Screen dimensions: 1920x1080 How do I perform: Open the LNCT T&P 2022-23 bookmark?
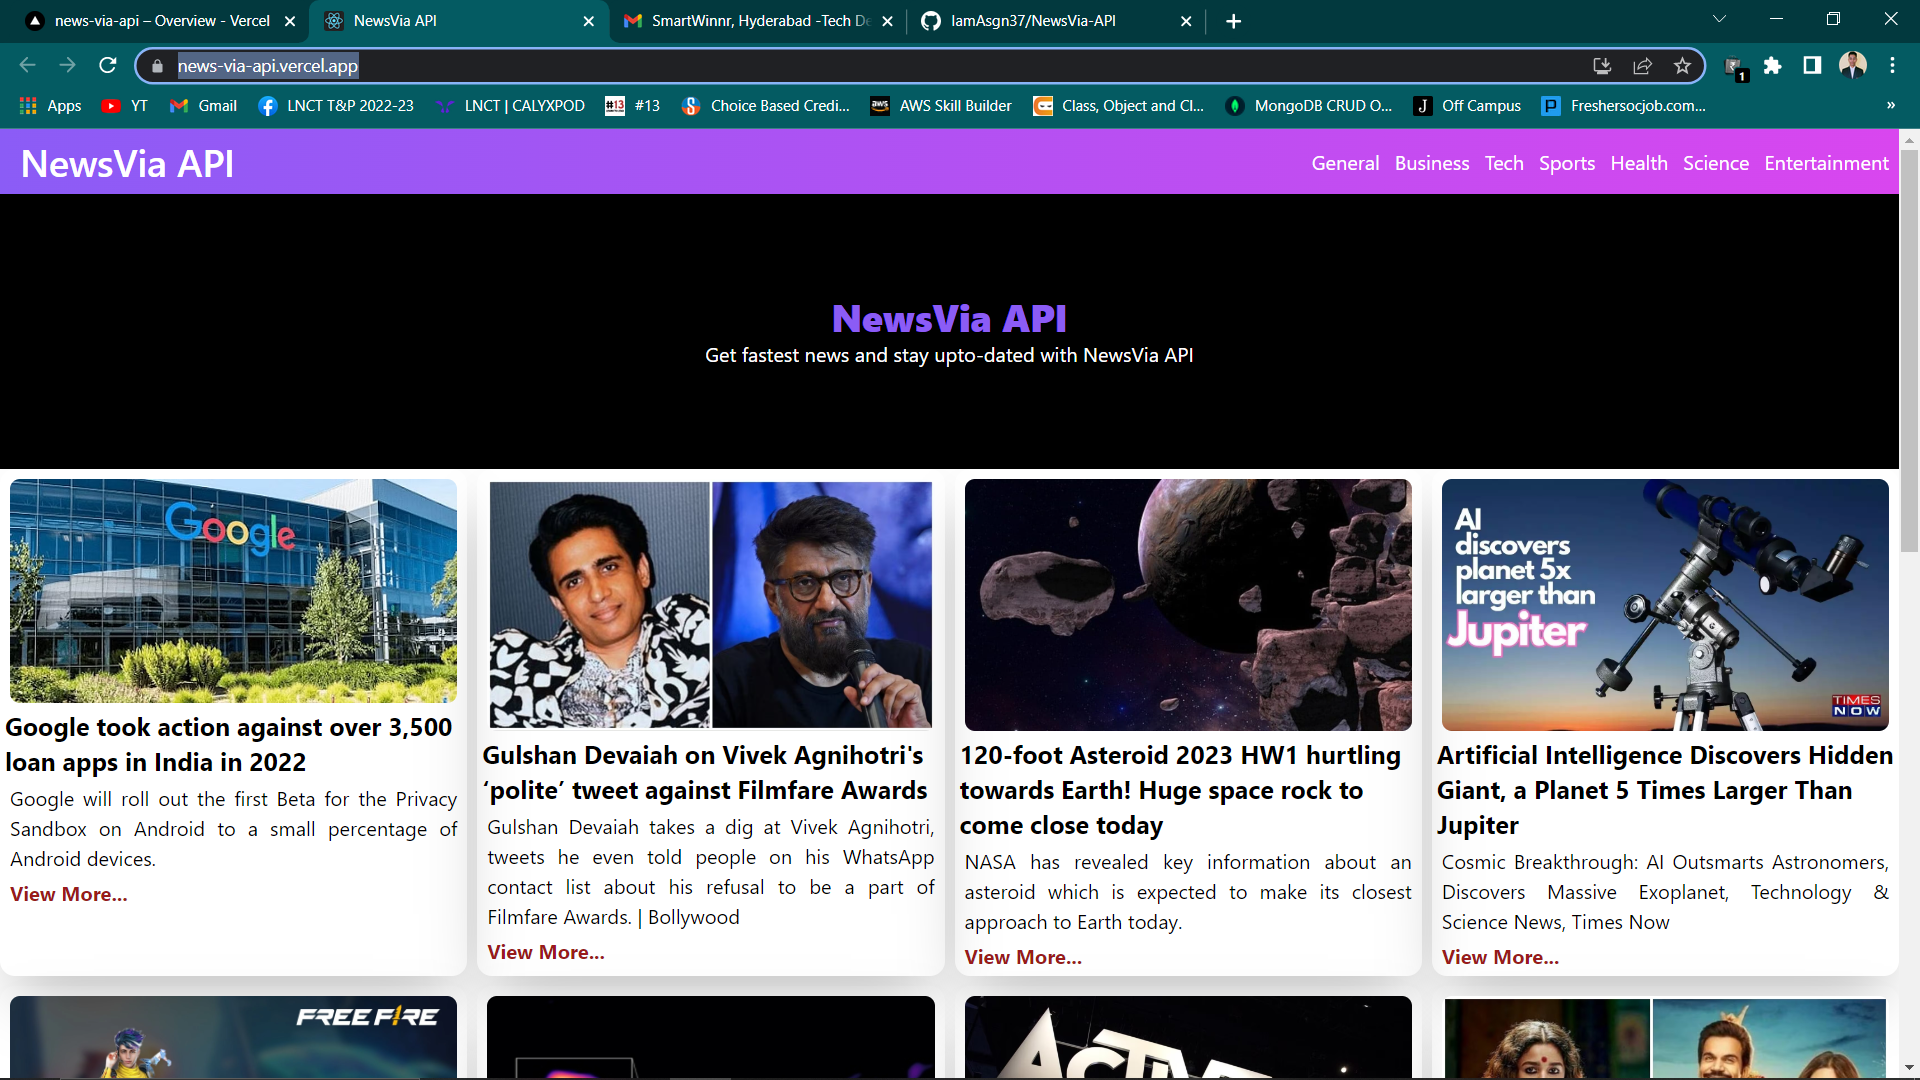point(336,106)
